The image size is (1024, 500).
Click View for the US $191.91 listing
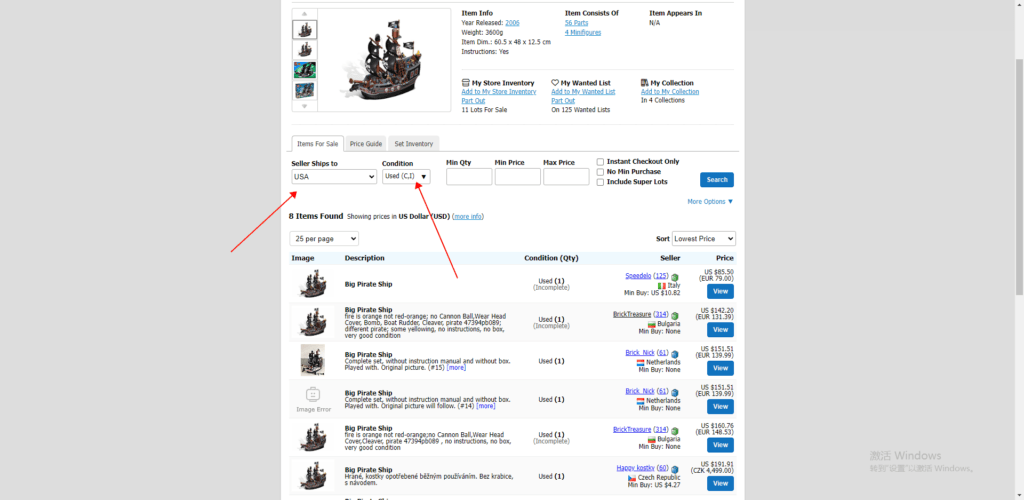click(720, 484)
